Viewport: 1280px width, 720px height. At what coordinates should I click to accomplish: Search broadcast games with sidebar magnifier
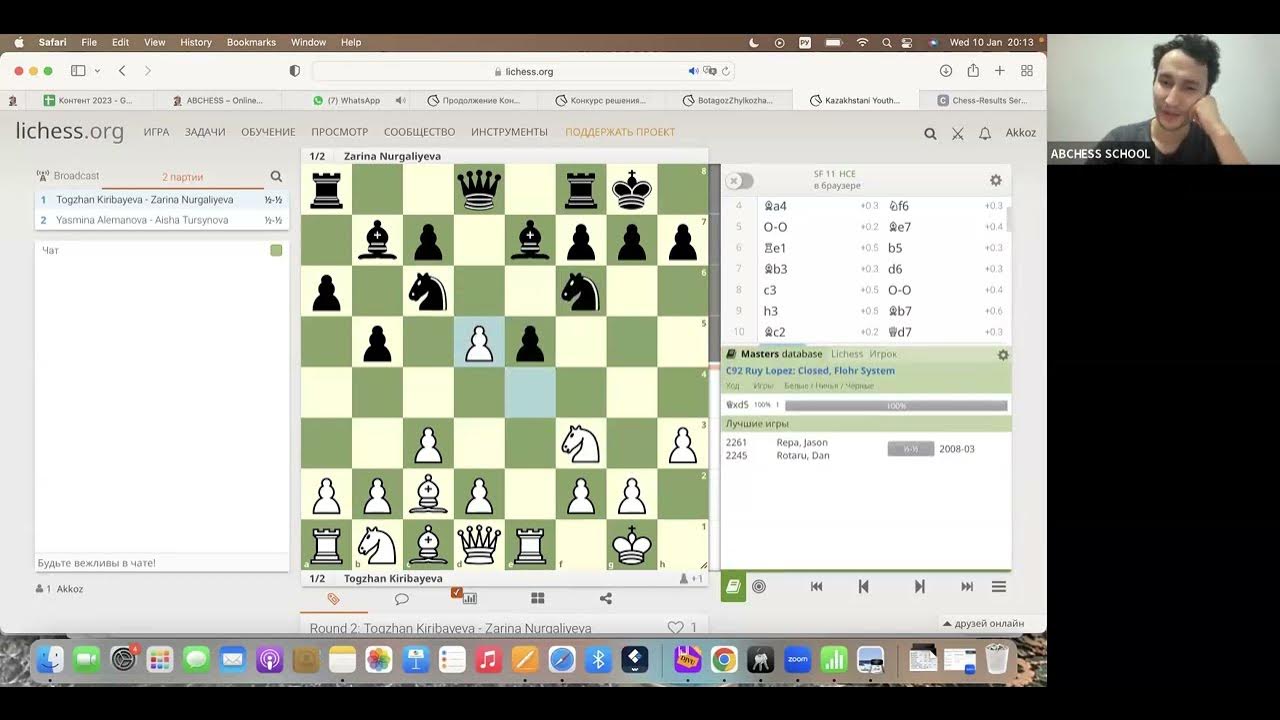pos(276,176)
